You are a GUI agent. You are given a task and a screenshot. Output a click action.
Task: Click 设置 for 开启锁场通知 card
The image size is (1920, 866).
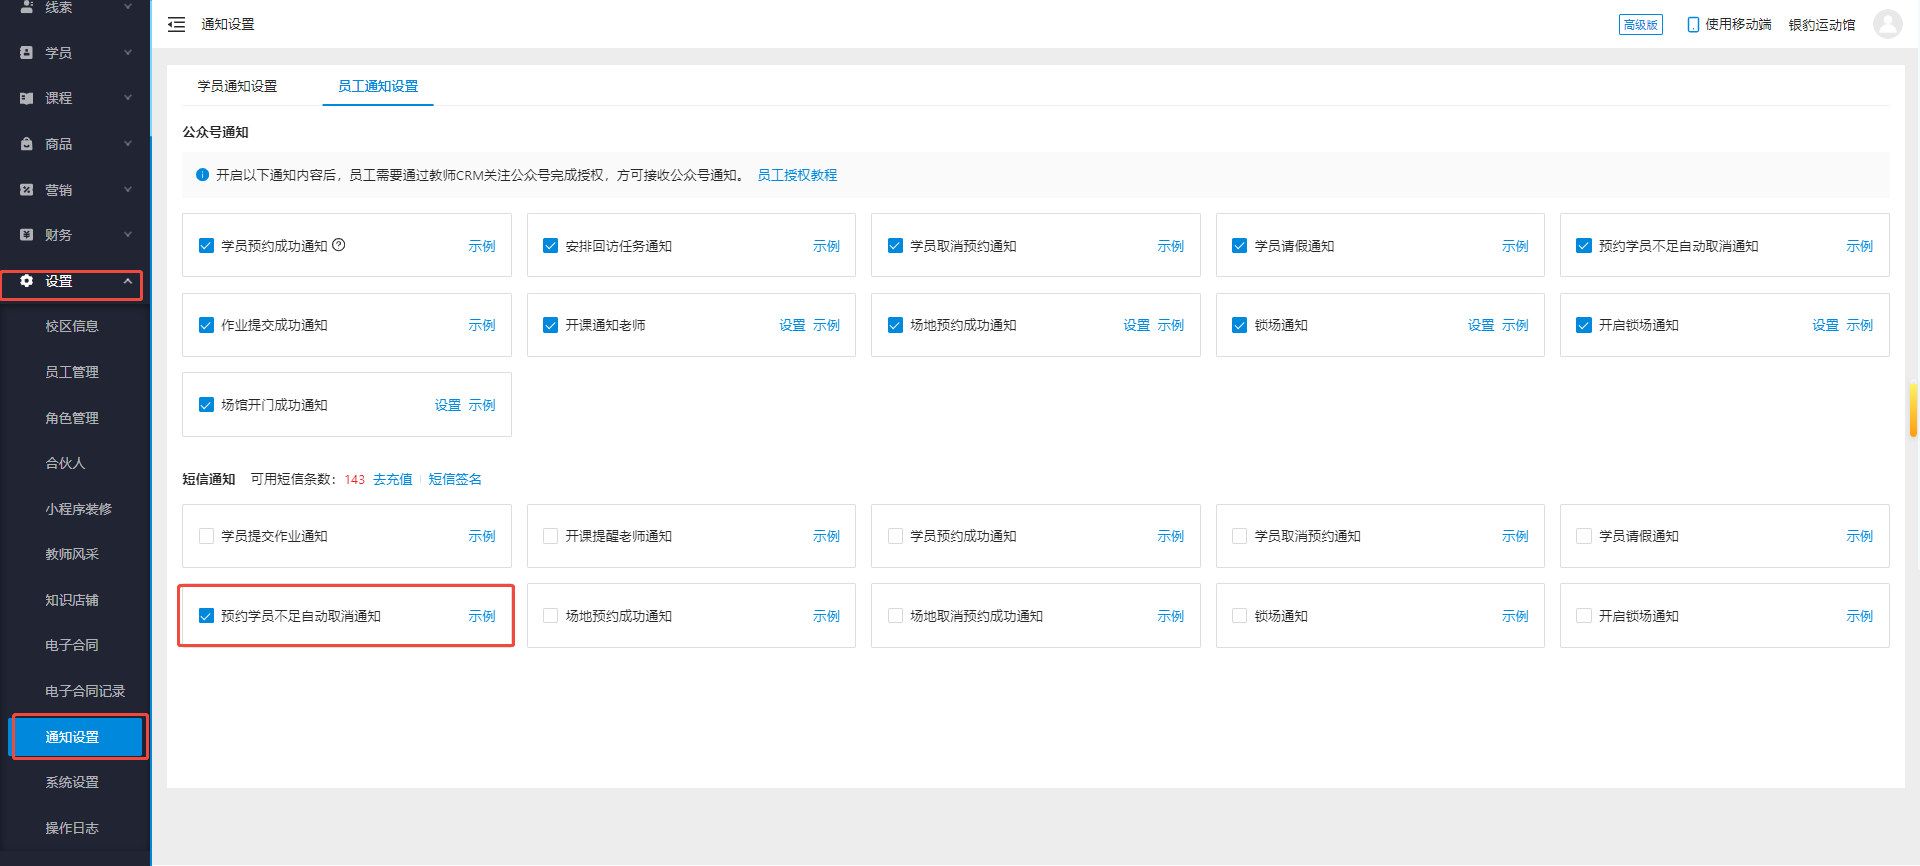[1825, 325]
